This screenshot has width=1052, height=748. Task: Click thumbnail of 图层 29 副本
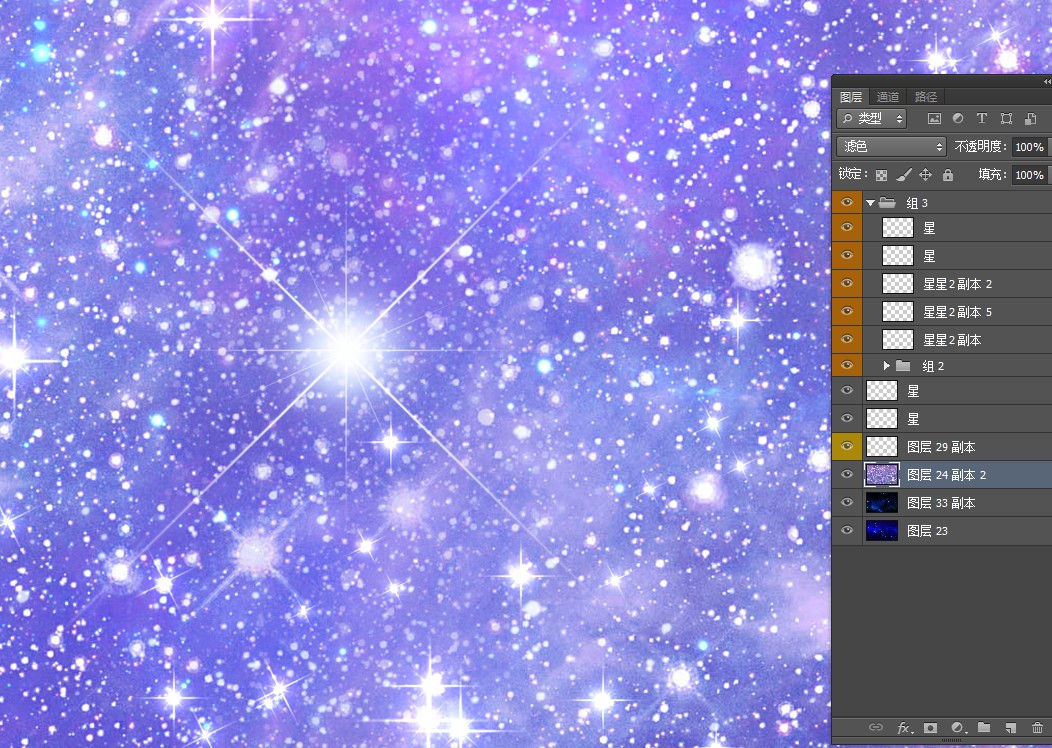point(882,446)
